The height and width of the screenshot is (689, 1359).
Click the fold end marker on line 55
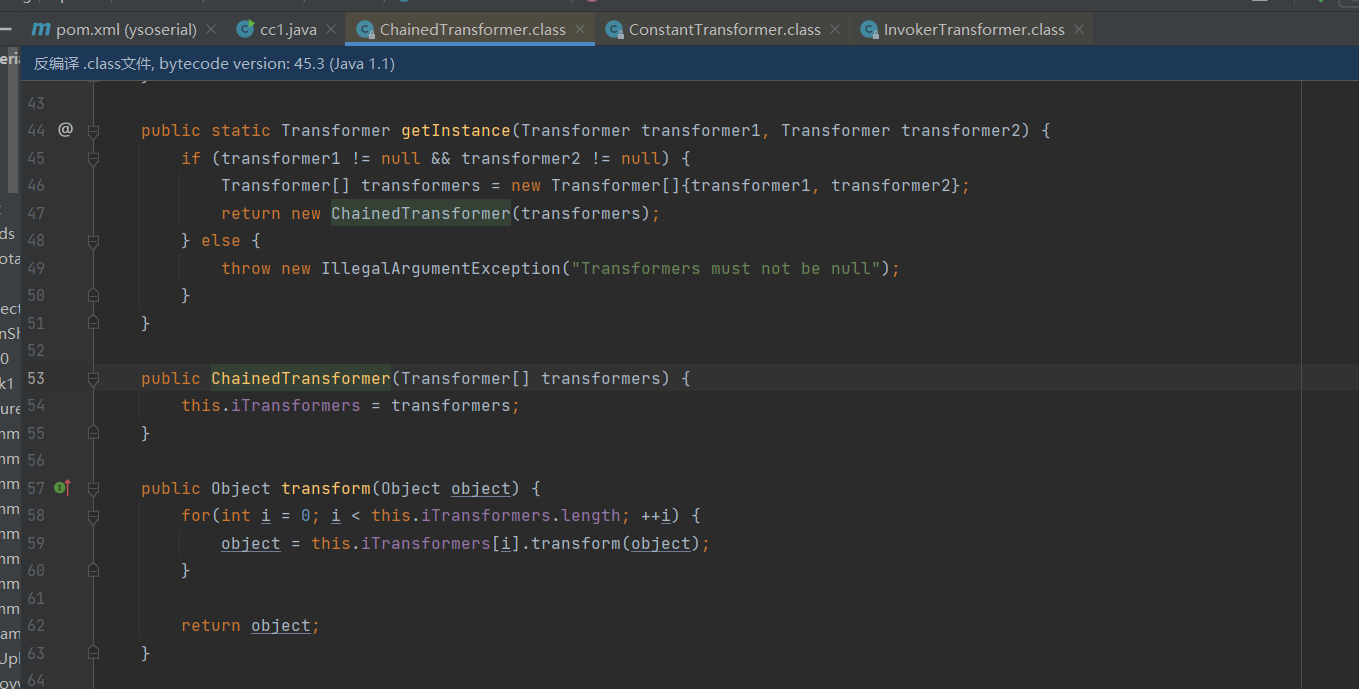pyautogui.click(x=93, y=433)
